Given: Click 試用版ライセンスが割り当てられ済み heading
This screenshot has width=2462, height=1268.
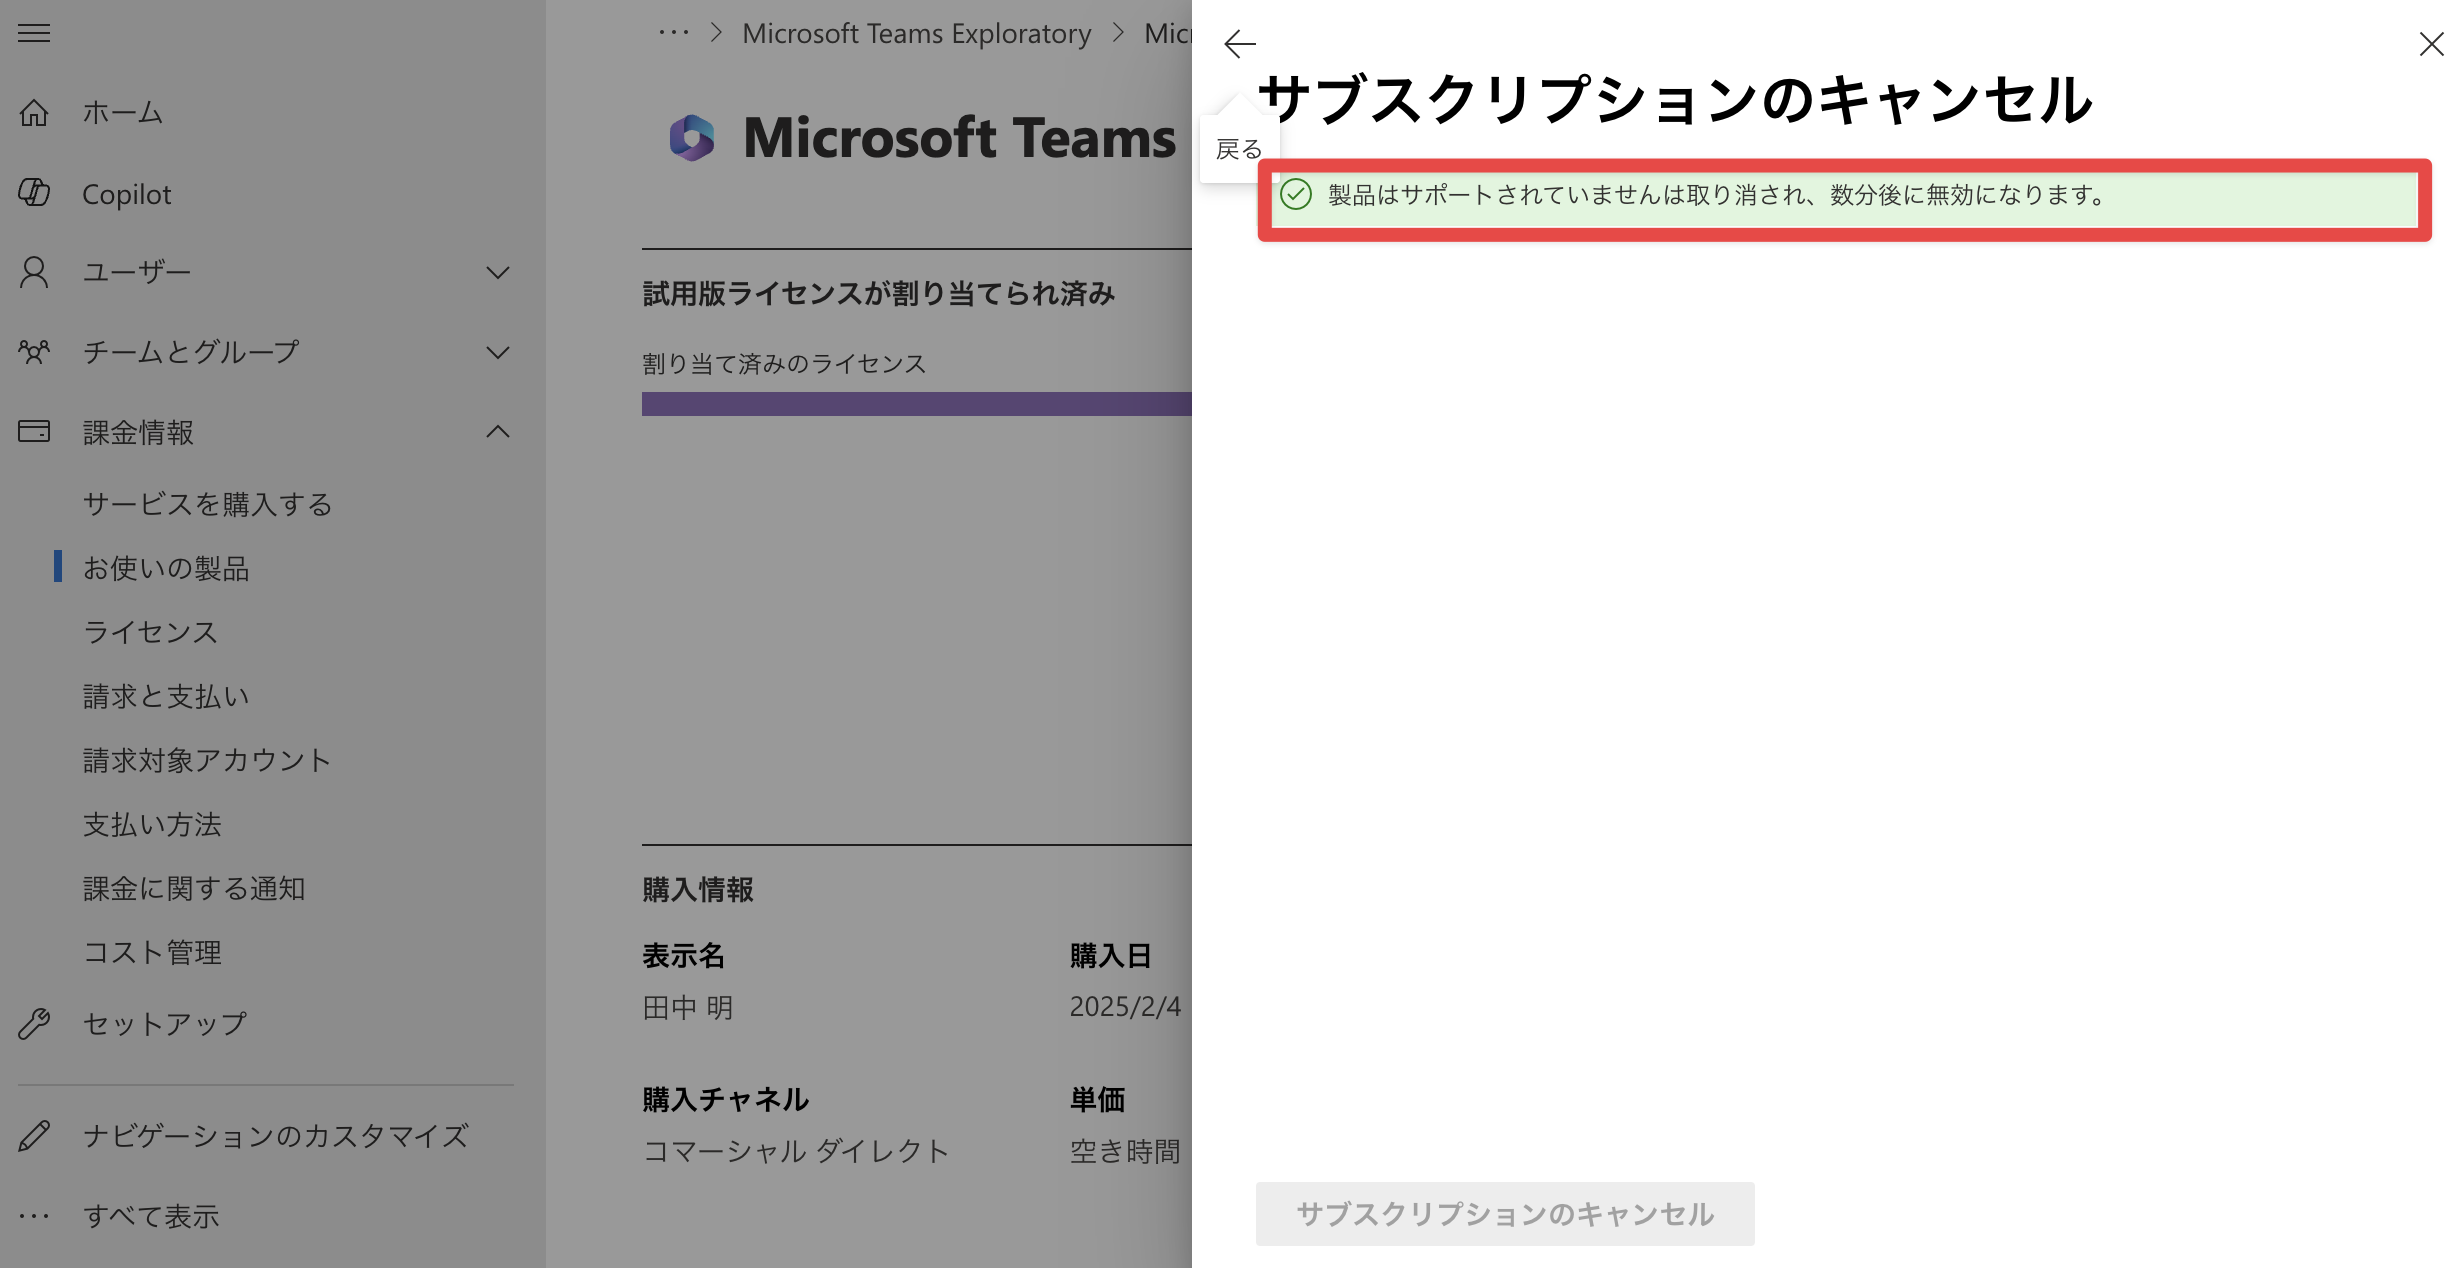Looking at the screenshot, I should pyautogui.click(x=878, y=294).
